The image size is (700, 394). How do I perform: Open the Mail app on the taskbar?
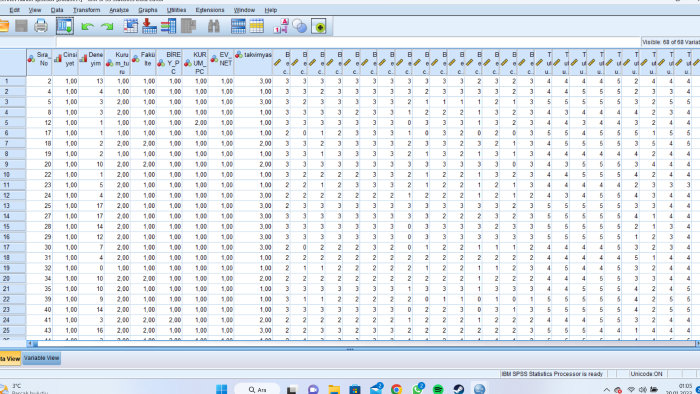[x=376, y=389]
